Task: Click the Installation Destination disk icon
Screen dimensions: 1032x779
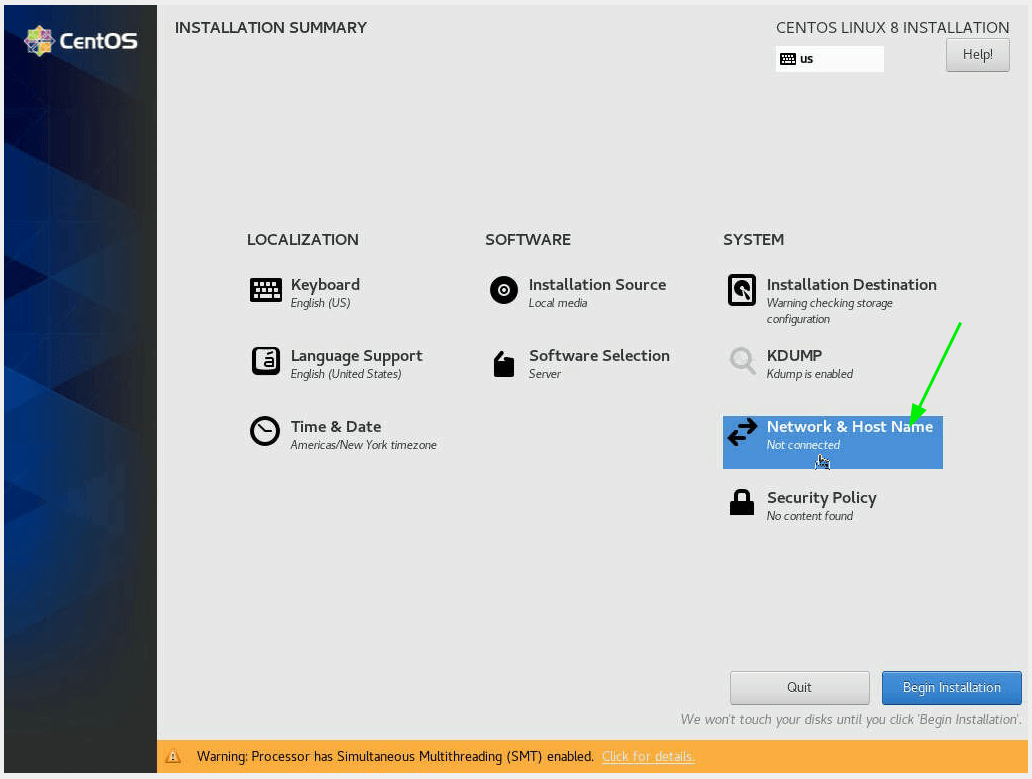Action: coord(742,290)
